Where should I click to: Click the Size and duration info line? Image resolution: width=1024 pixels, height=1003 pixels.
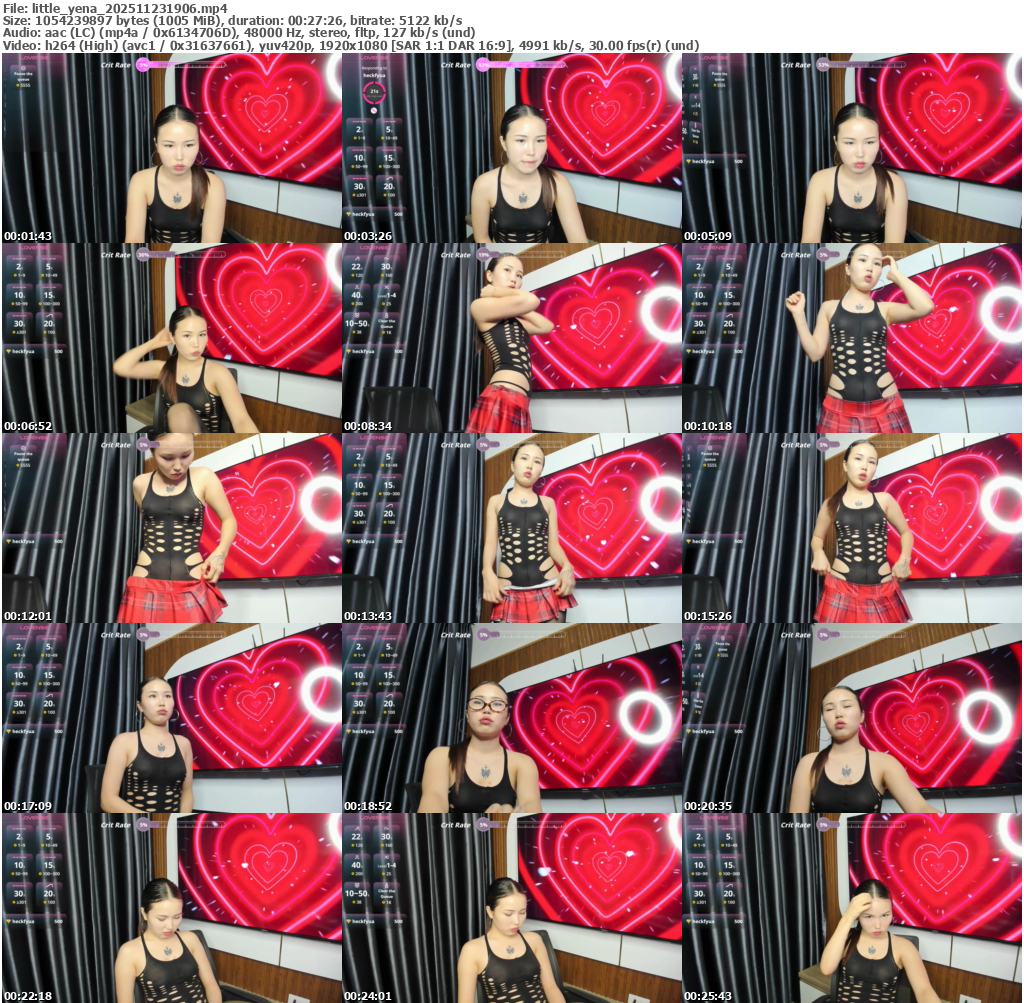tap(232, 20)
